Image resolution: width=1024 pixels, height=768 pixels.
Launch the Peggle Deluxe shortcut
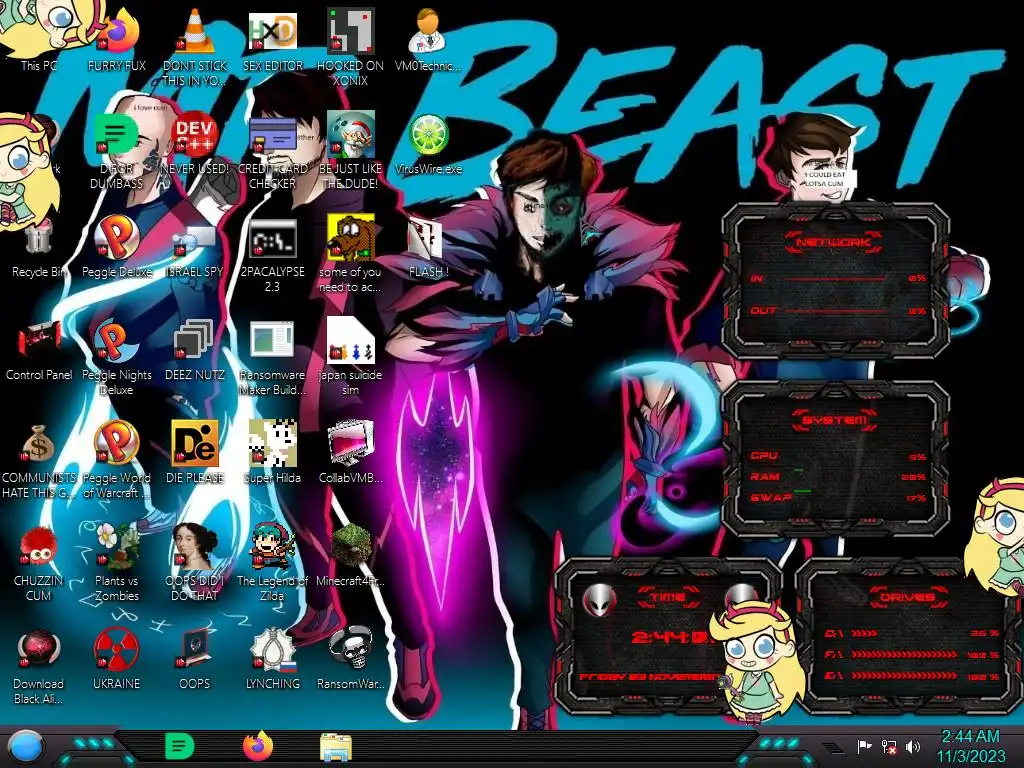[x=116, y=247]
